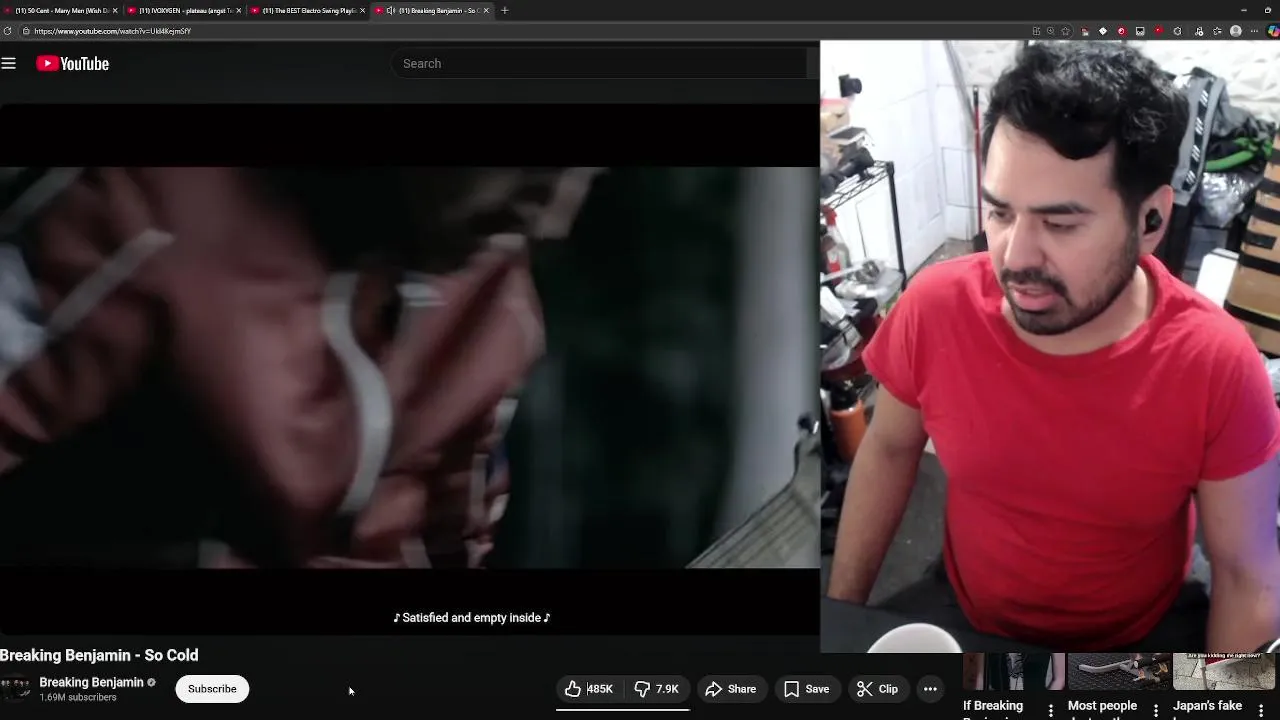Viewport: 1280px width, 720px height.
Task: Create a Clip from the video
Action: [878, 689]
